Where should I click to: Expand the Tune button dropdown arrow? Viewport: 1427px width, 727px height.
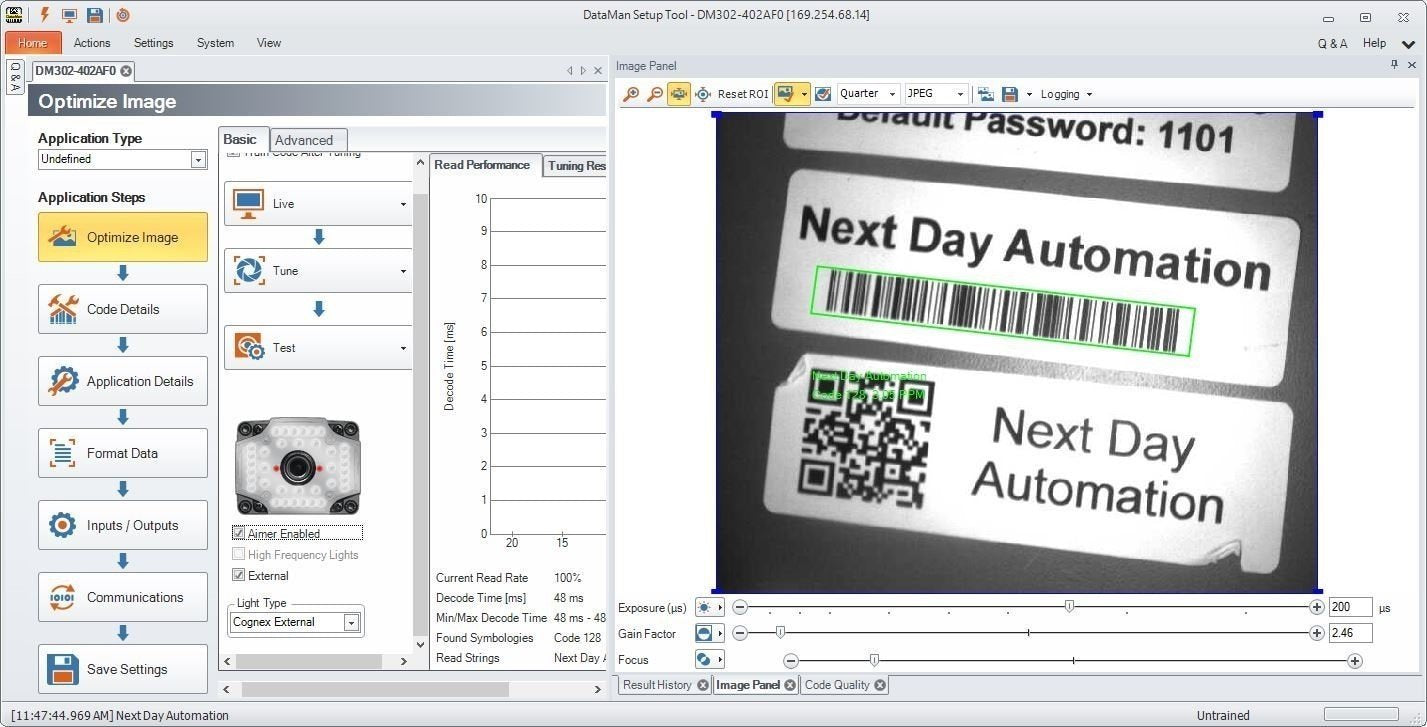coord(403,271)
